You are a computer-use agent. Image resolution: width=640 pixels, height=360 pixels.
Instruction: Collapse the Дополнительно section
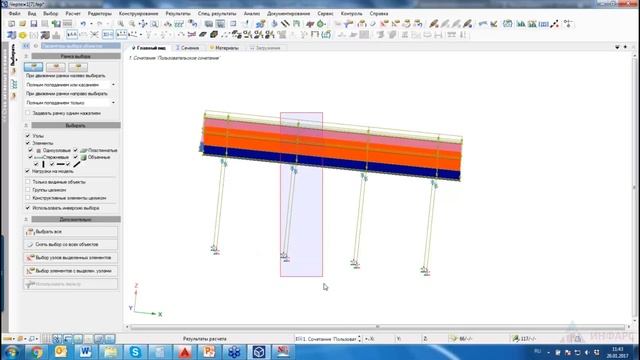tap(26, 219)
